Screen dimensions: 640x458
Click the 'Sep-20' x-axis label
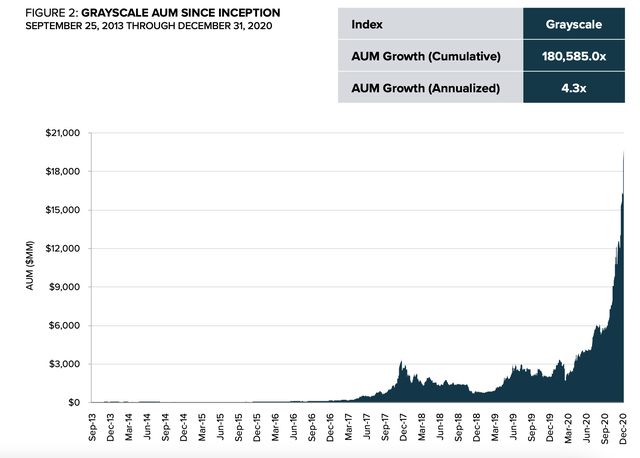[605, 427]
